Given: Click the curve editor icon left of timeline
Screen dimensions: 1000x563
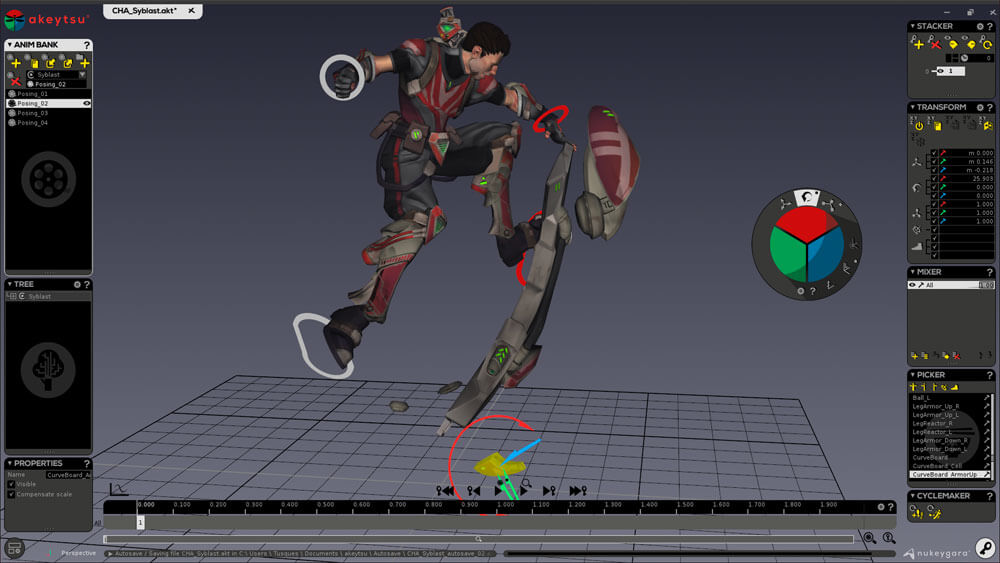Looking at the screenshot, I should tap(118, 489).
